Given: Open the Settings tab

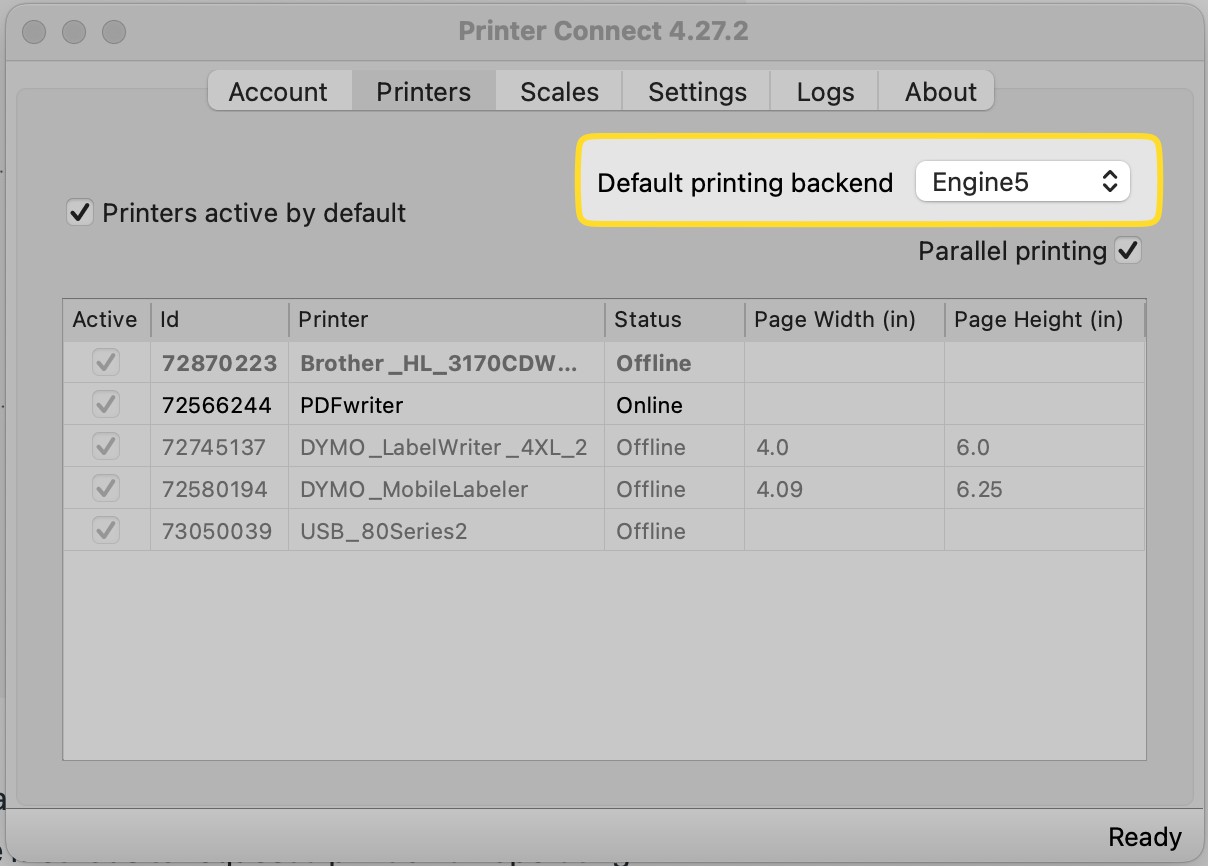Looking at the screenshot, I should 697,92.
